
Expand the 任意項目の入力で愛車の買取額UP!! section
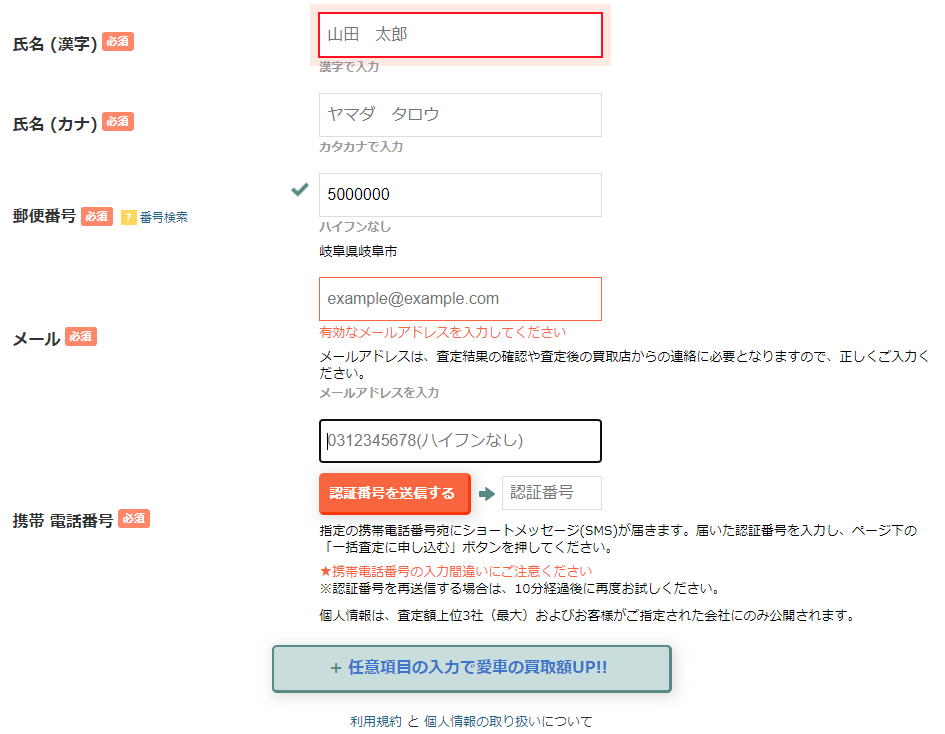(x=471, y=668)
